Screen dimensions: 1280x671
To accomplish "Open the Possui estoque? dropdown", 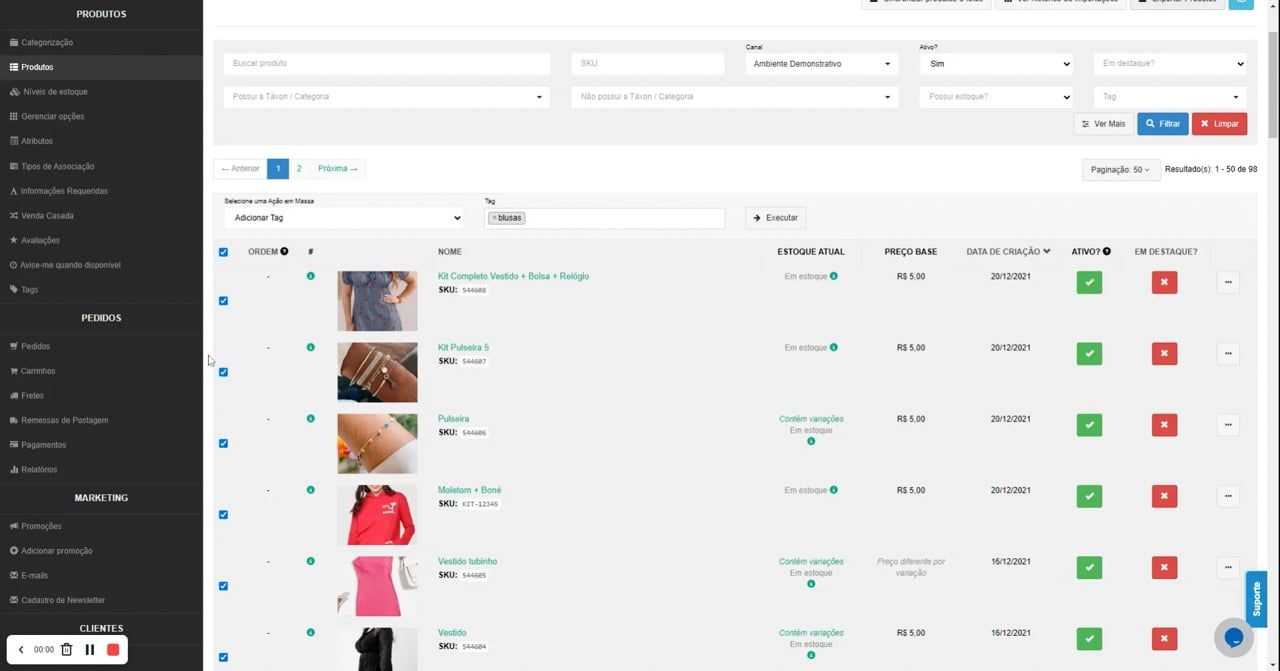I will pyautogui.click(x=996, y=97).
